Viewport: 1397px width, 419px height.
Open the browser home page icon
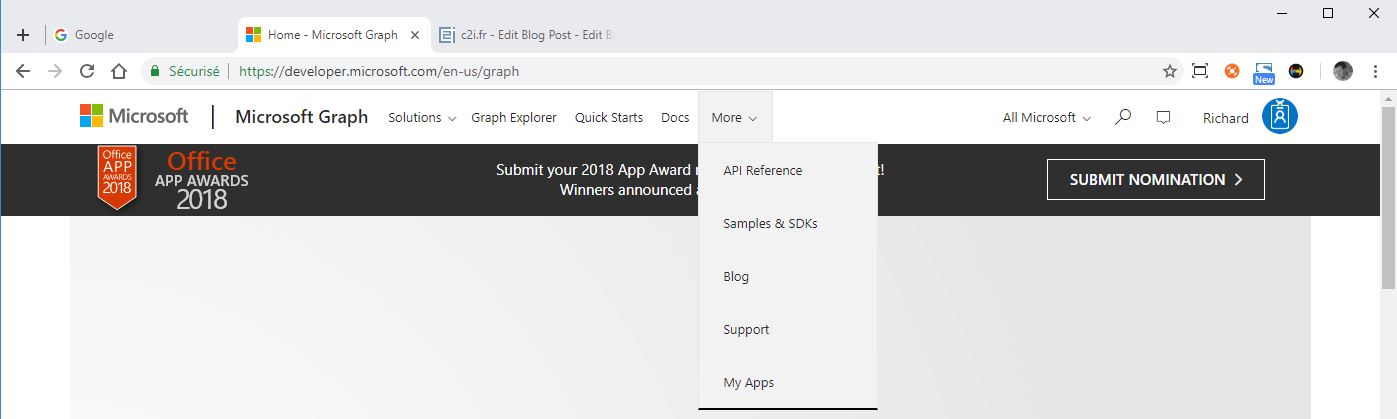tap(118, 71)
